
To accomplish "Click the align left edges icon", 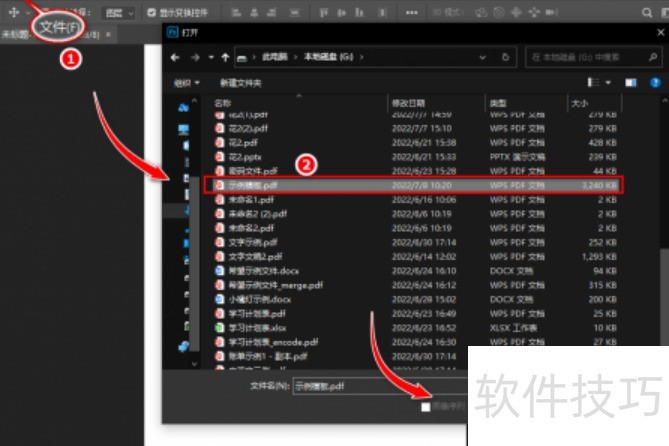I will pos(236,13).
